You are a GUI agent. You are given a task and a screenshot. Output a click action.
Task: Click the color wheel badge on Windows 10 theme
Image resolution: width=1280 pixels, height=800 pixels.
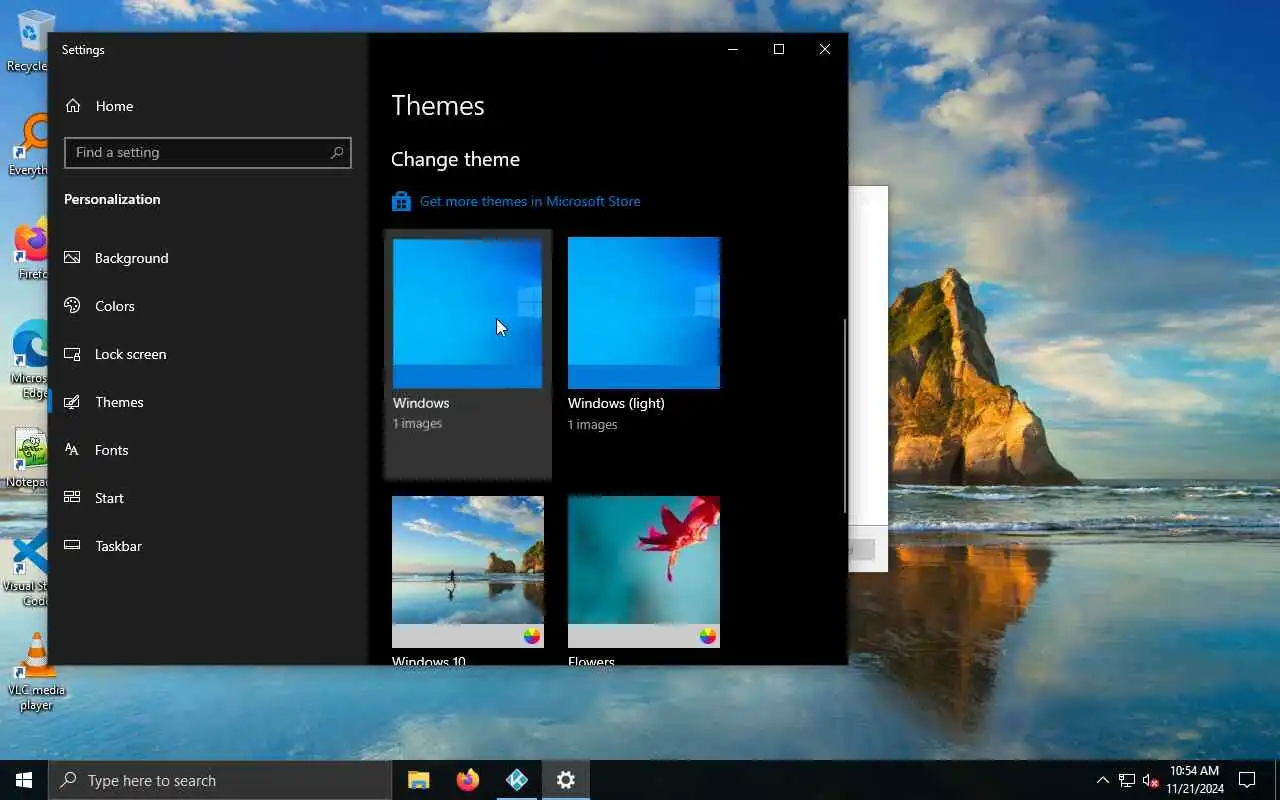pos(532,636)
